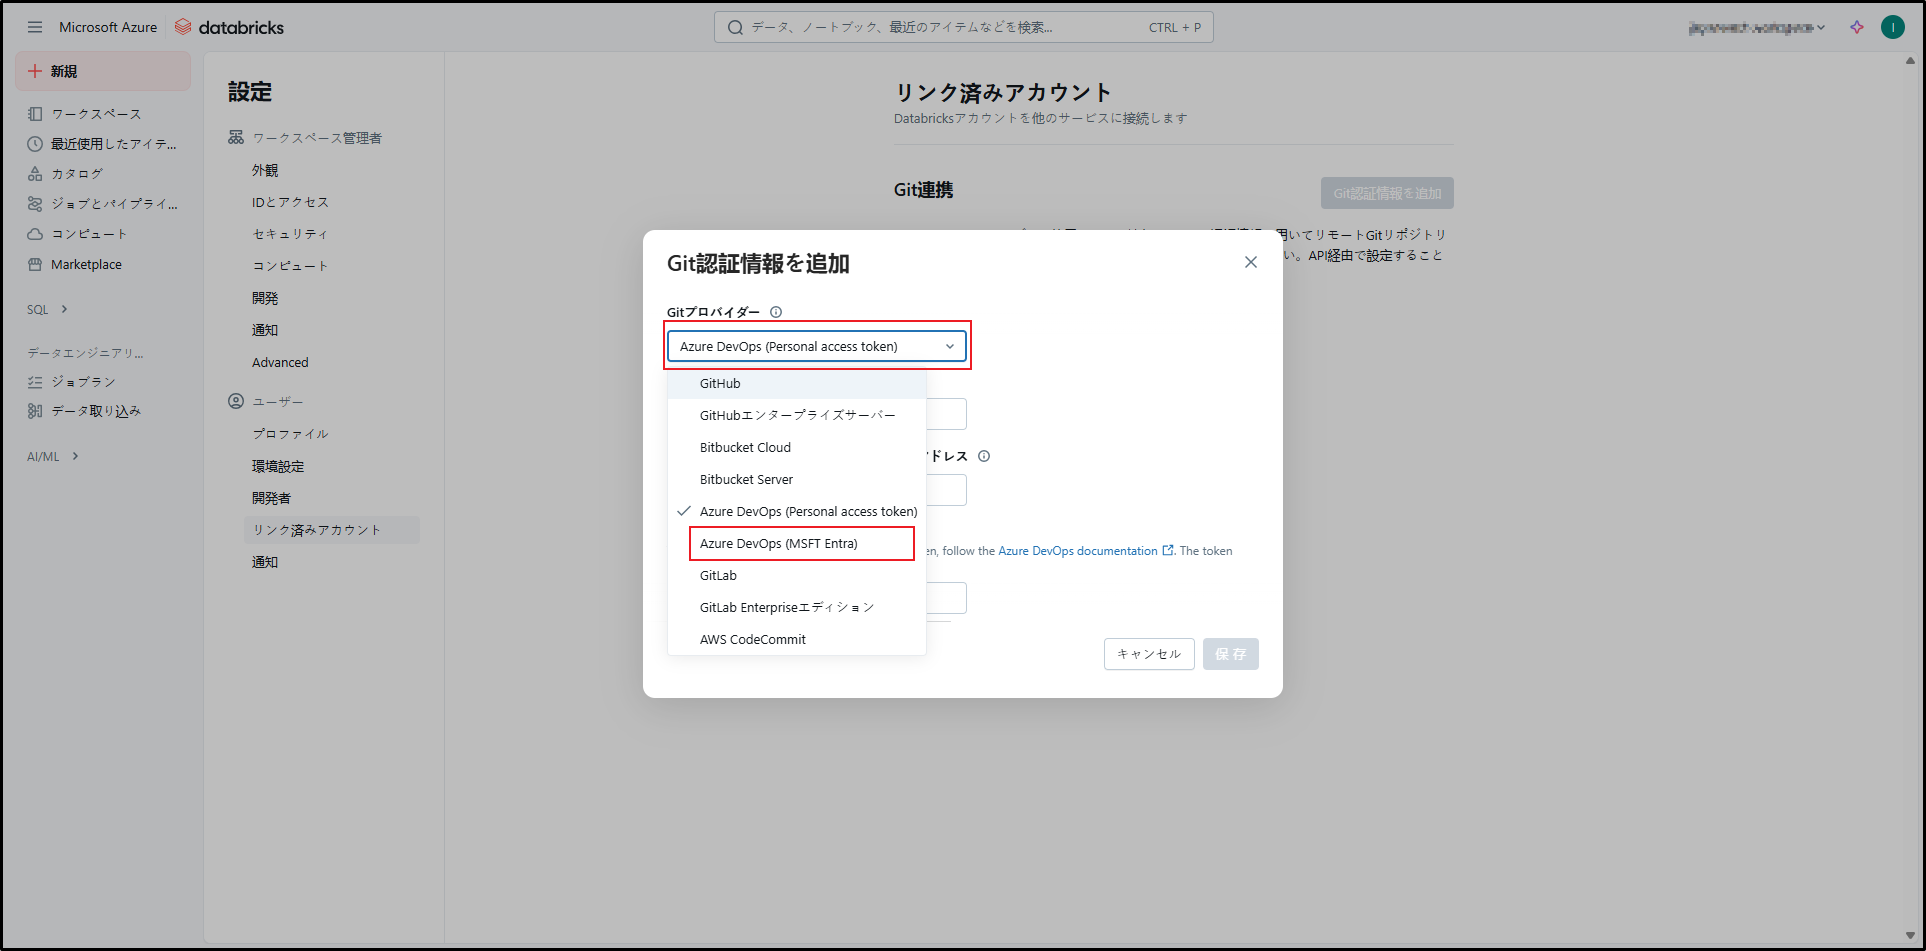Open Advanced settings

[280, 362]
